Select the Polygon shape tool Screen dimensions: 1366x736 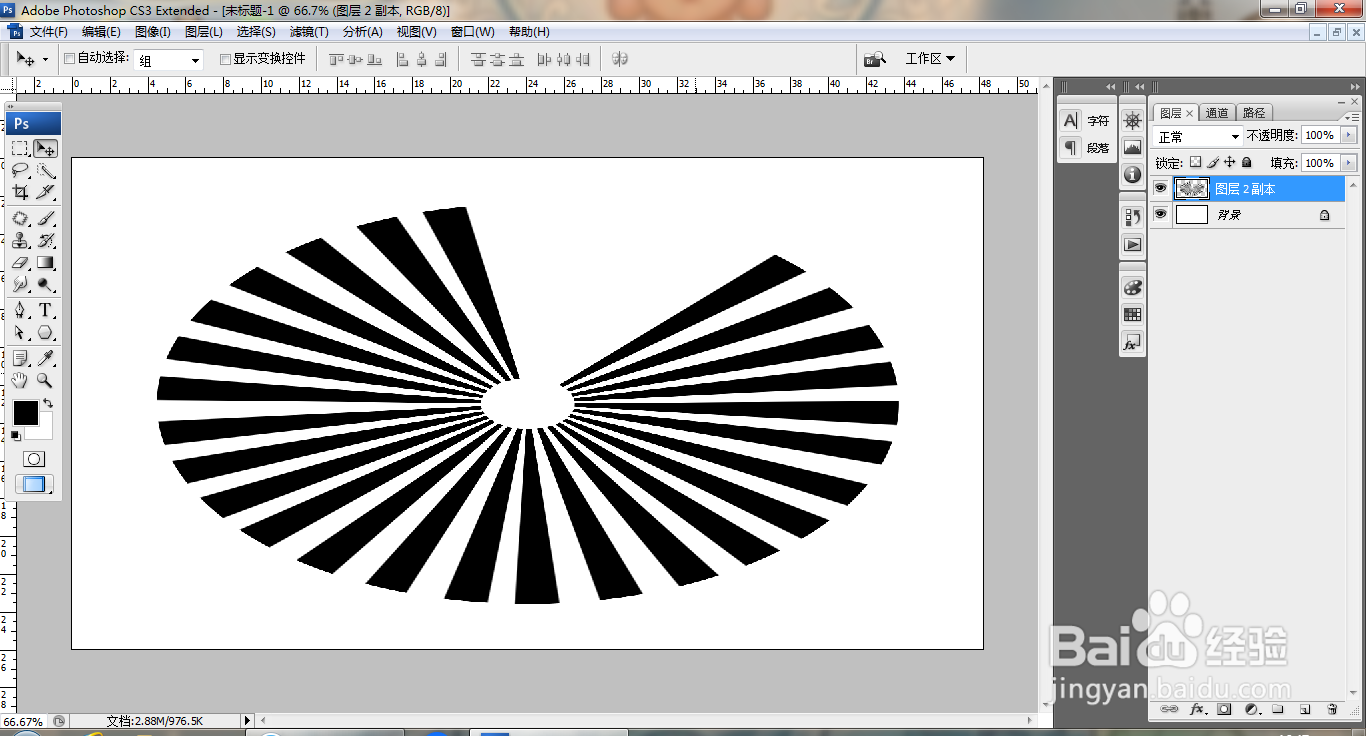tap(45, 332)
